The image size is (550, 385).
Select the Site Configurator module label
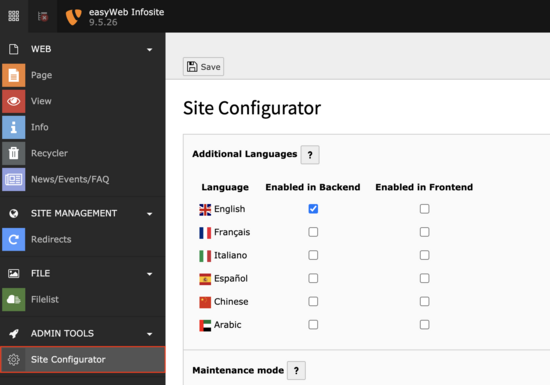[x=68, y=360]
